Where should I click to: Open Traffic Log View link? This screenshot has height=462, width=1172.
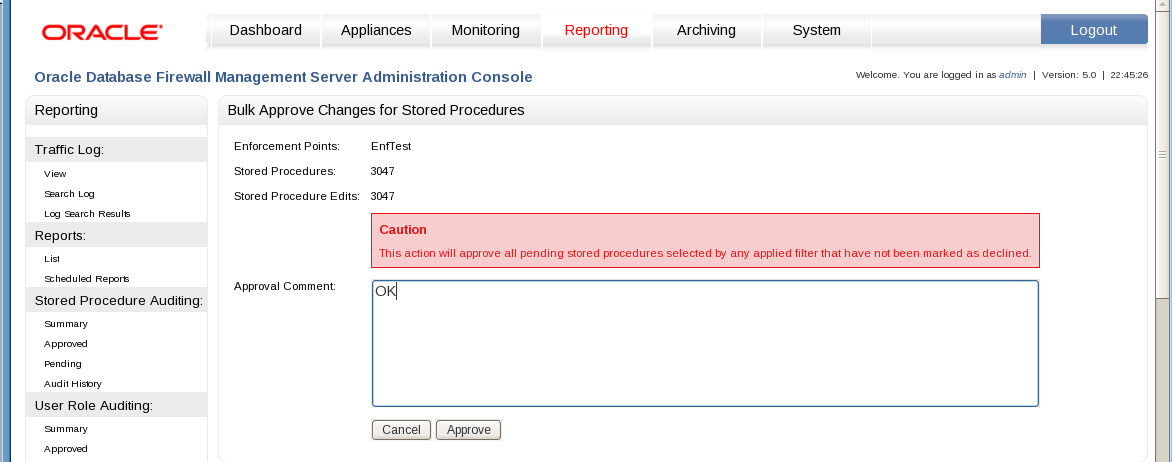pyautogui.click(x=55, y=174)
